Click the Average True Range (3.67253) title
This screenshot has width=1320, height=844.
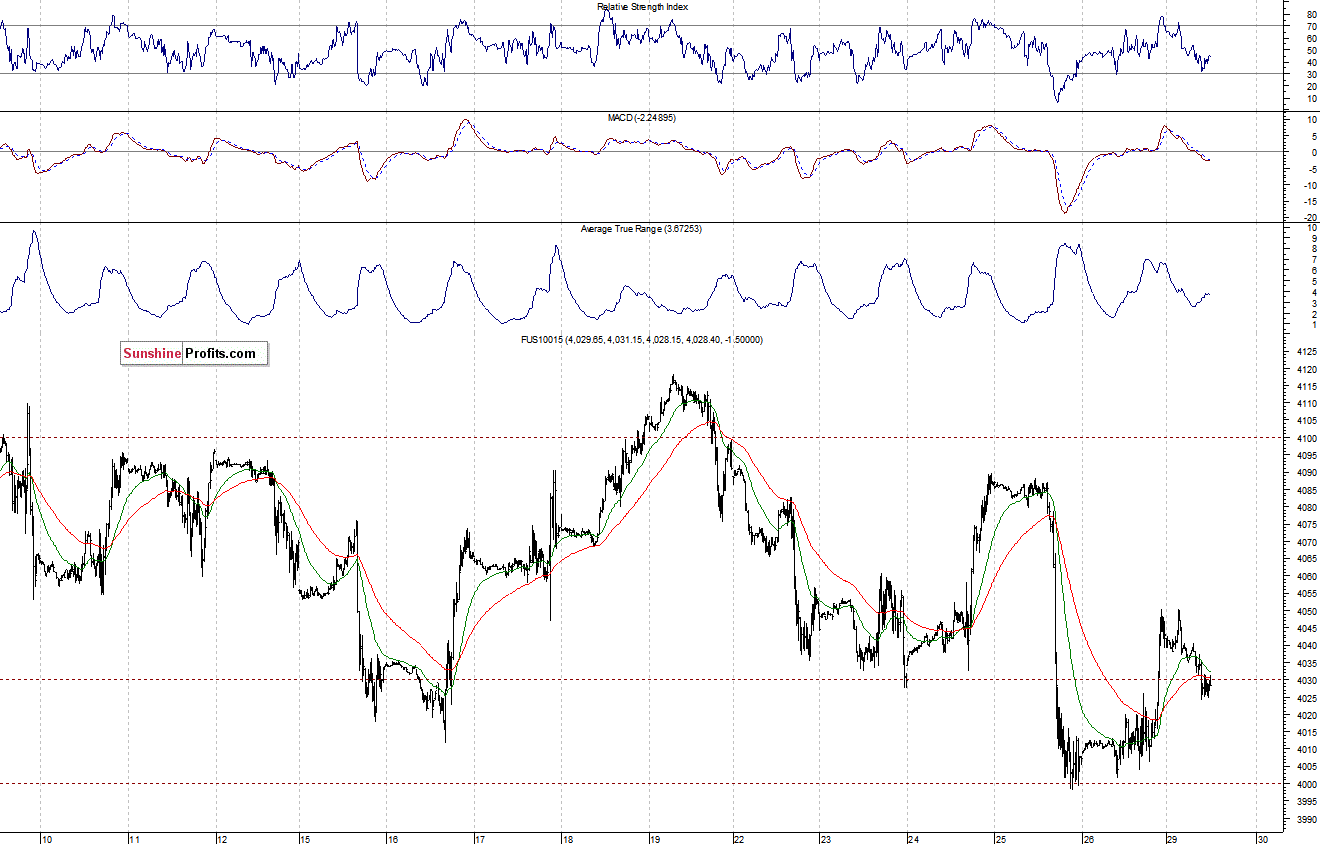click(642, 229)
